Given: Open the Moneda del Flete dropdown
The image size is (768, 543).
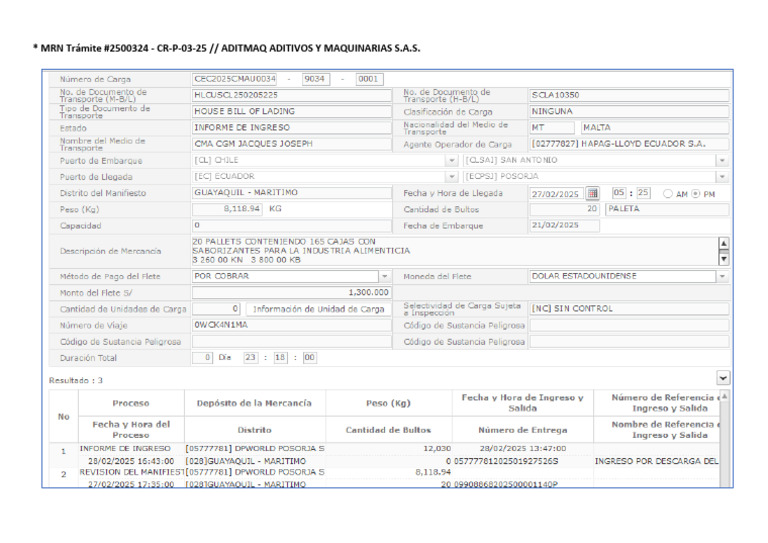Looking at the screenshot, I should click(x=722, y=277).
